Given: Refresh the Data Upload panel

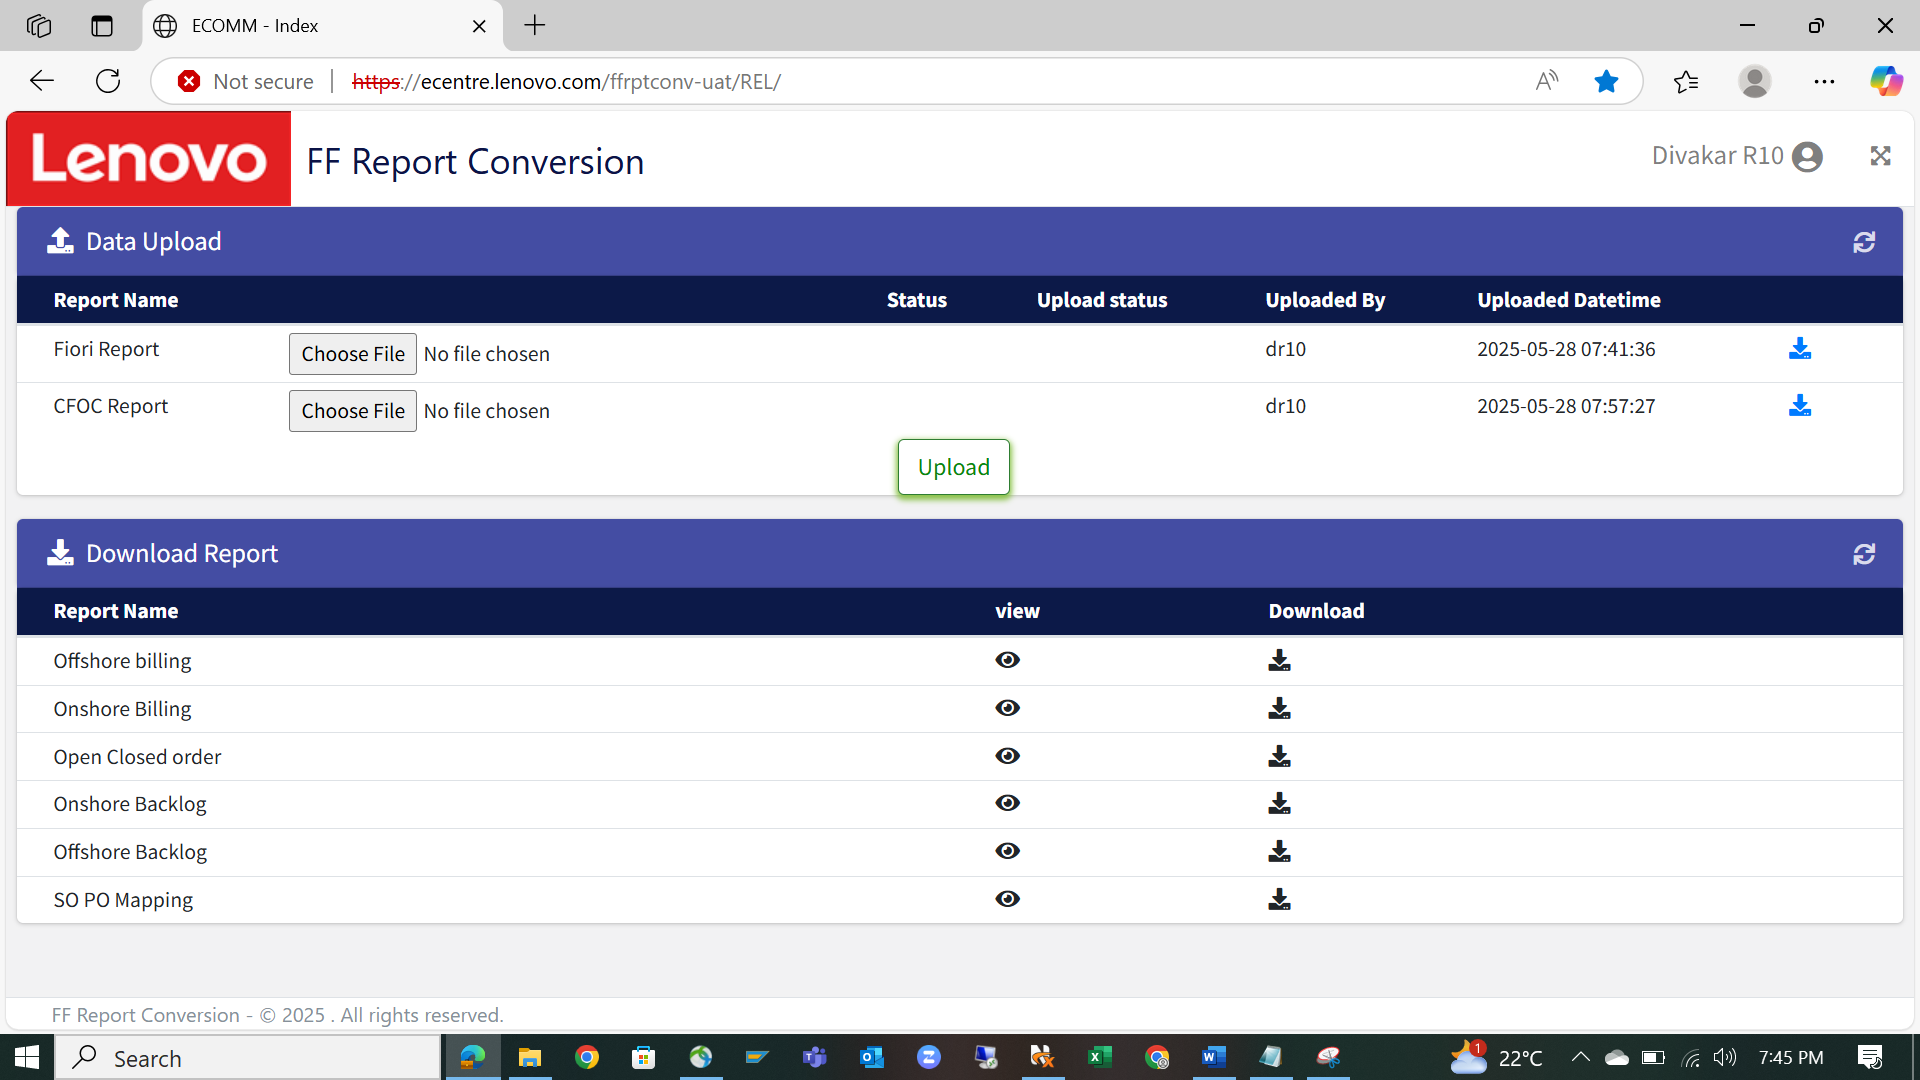Looking at the screenshot, I should 1863,242.
